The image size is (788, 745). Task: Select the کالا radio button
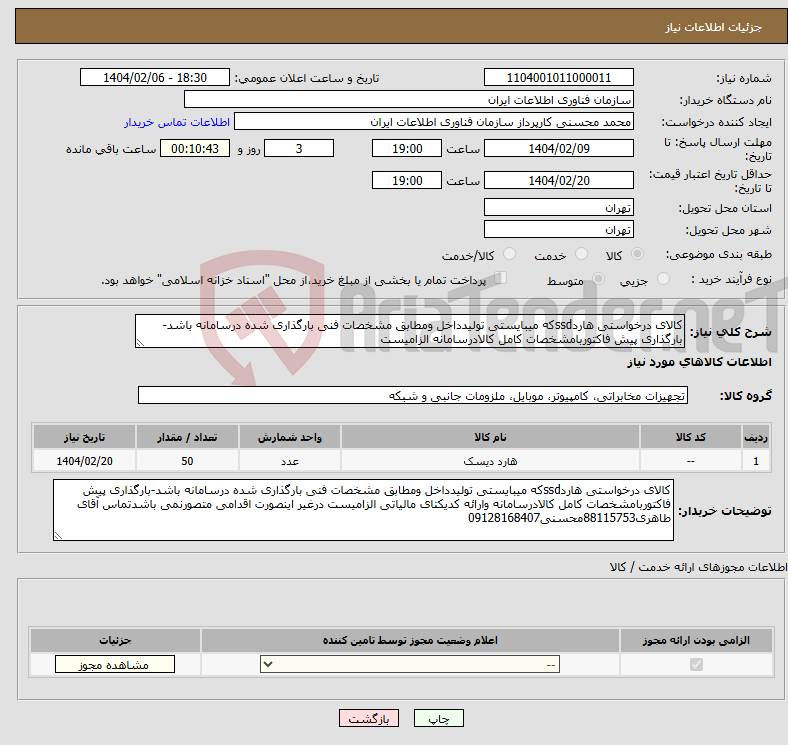(637, 254)
